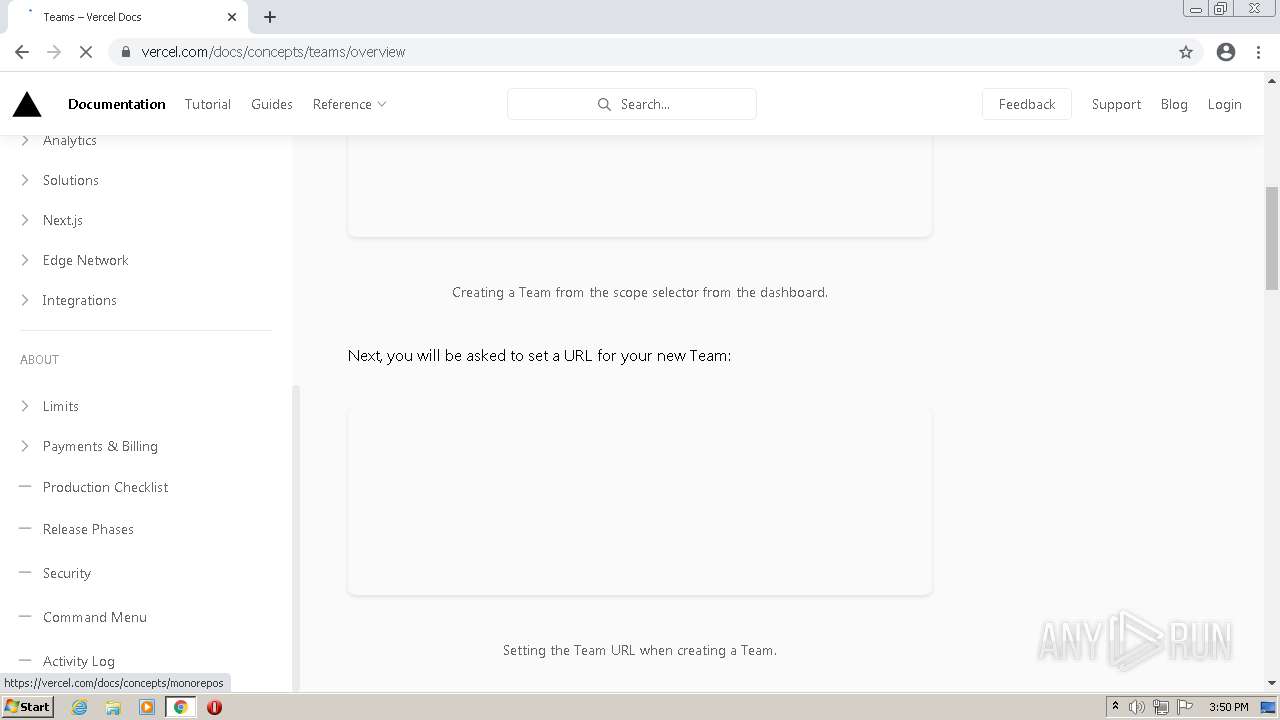Viewport: 1280px width, 720px height.
Task: Click the page vertical scrollbar thumb
Action: pyautogui.click(x=1272, y=237)
